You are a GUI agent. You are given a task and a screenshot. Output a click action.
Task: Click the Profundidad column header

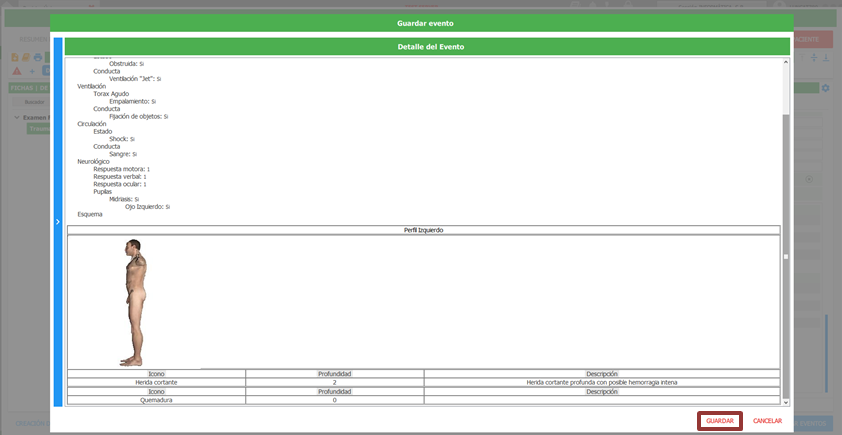(334, 373)
